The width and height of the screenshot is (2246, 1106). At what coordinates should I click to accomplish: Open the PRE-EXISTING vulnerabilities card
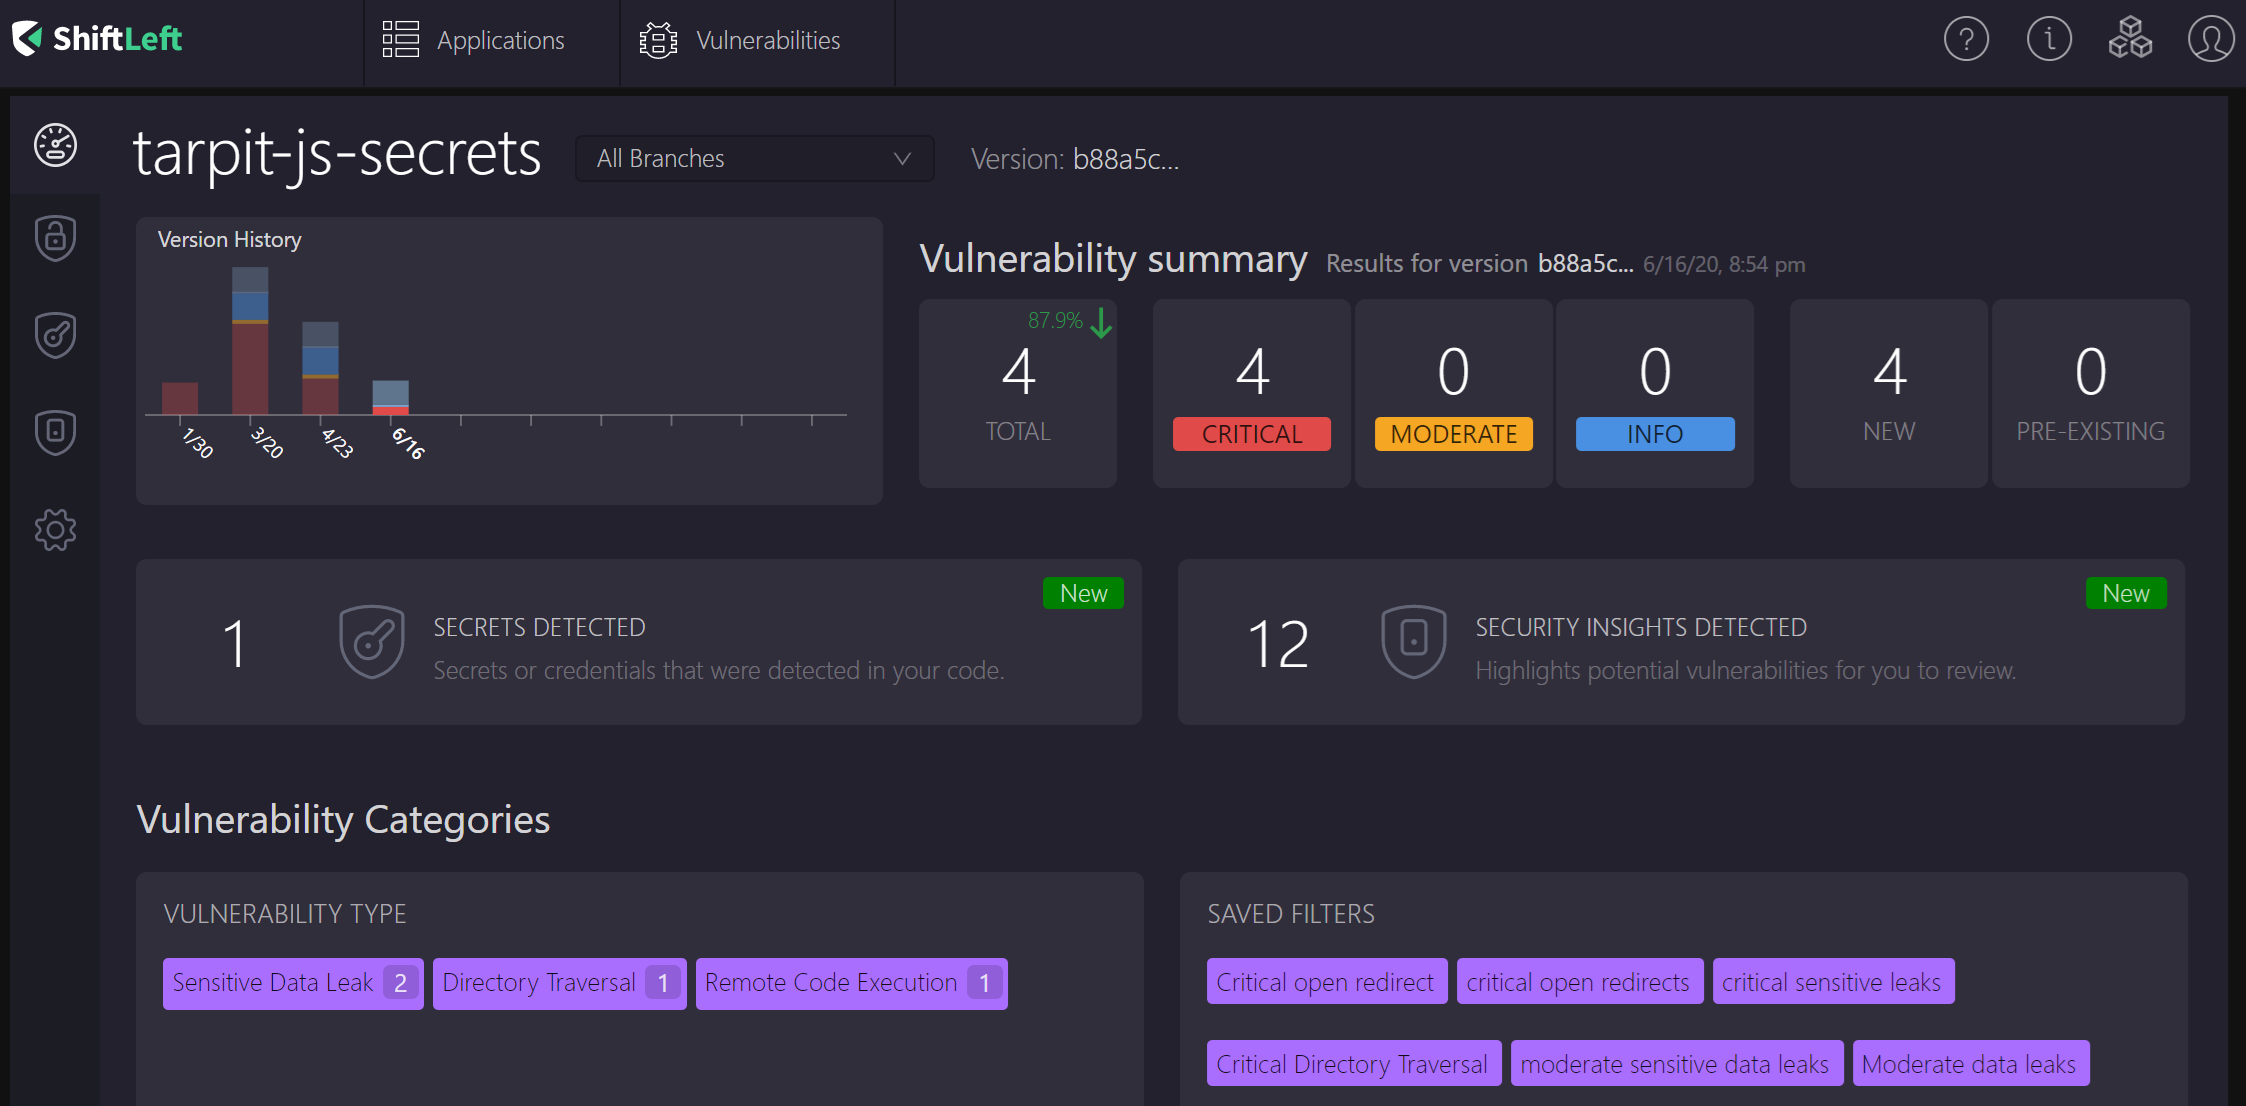coord(2091,393)
